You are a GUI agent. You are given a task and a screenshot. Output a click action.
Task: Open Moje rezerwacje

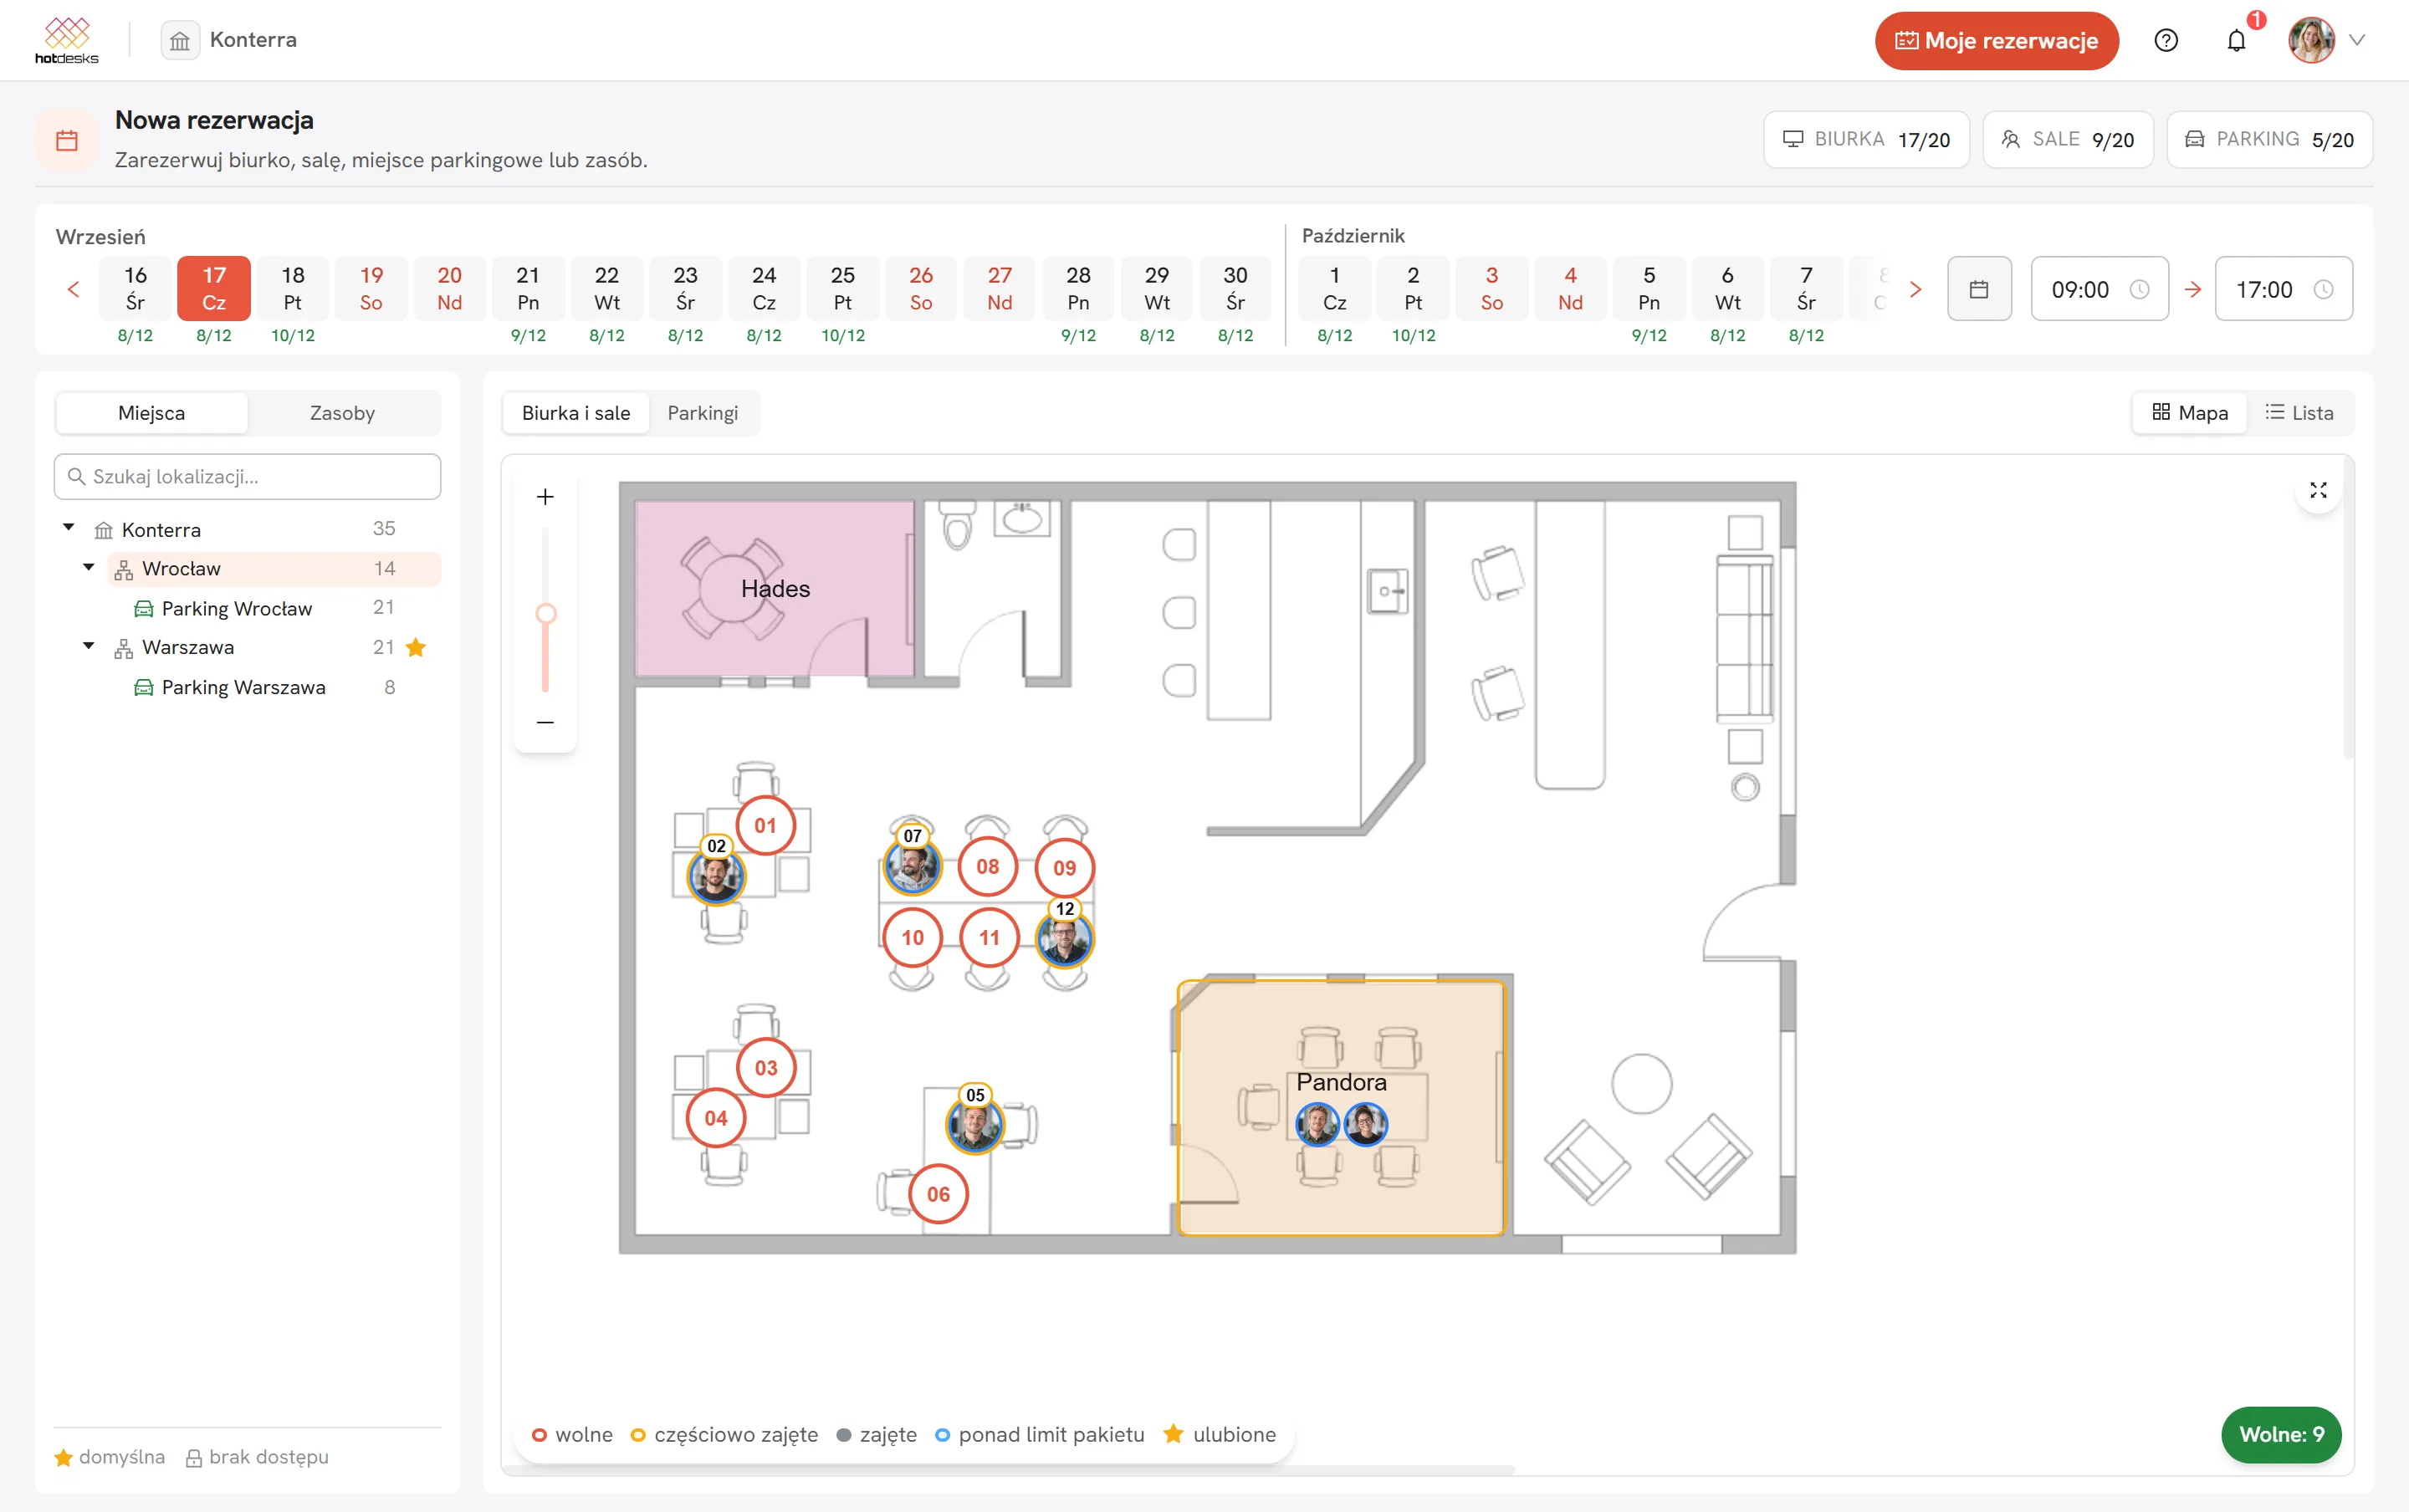[x=1996, y=41]
